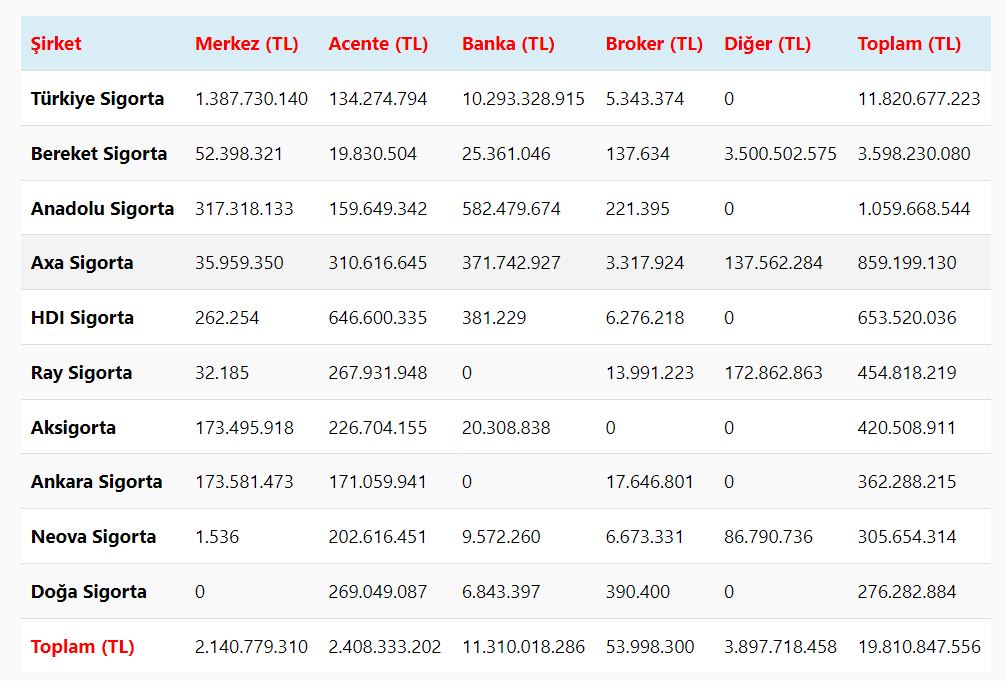Image resolution: width=1007 pixels, height=681 pixels.
Task: Click the red Toplam (TL) footer row label
Action: tap(82, 647)
